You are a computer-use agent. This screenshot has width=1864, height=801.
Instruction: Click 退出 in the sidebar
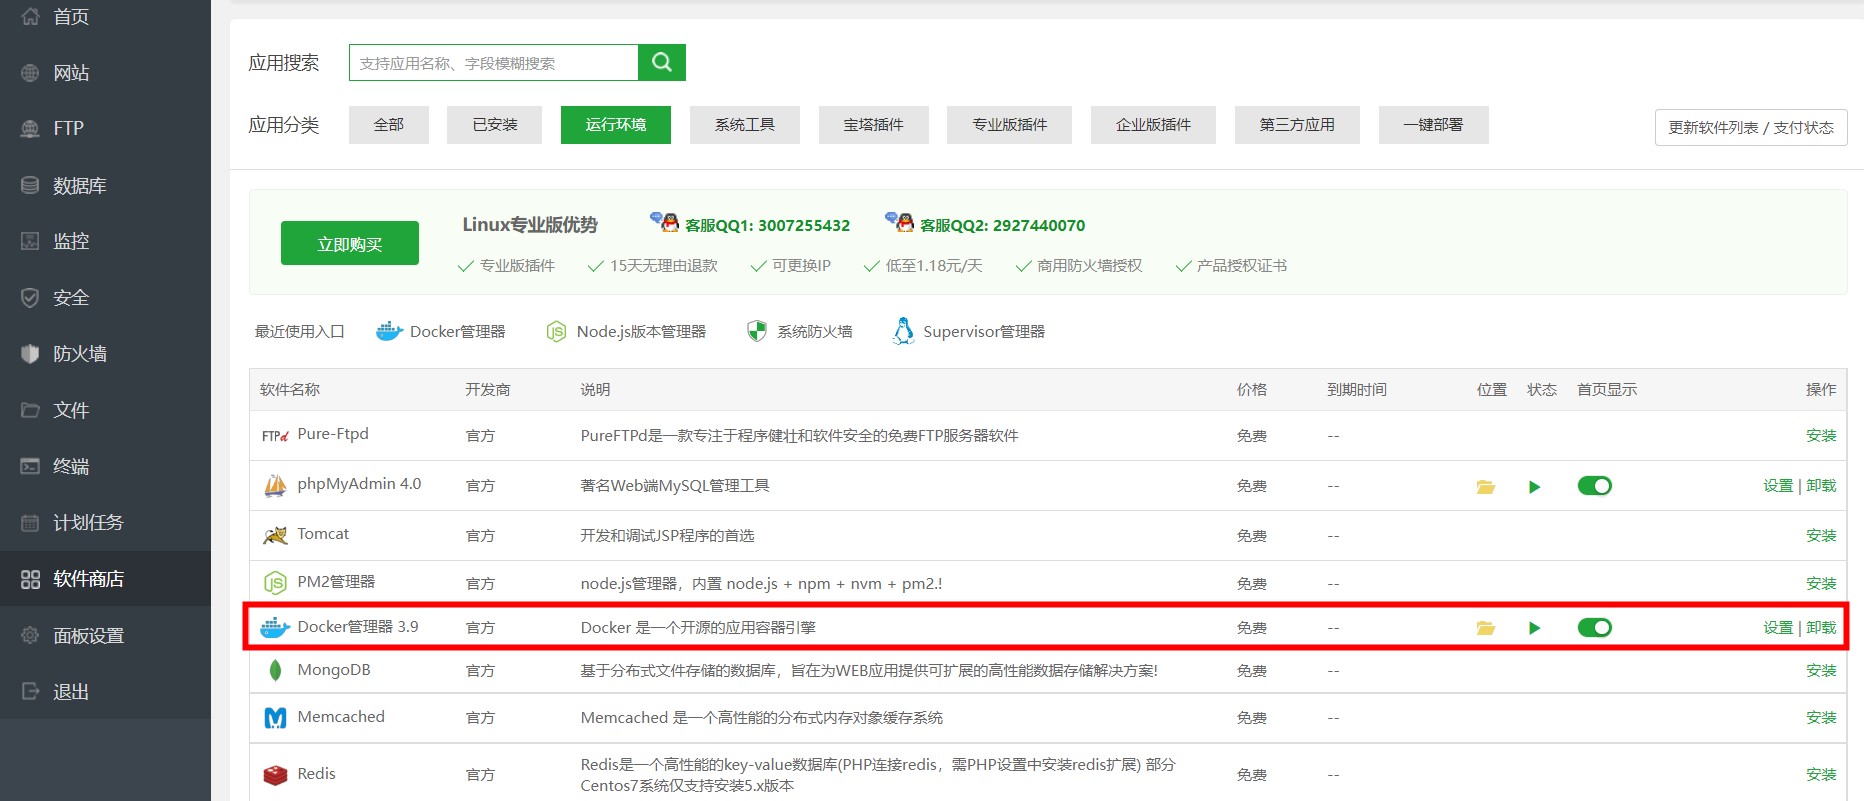point(105,691)
